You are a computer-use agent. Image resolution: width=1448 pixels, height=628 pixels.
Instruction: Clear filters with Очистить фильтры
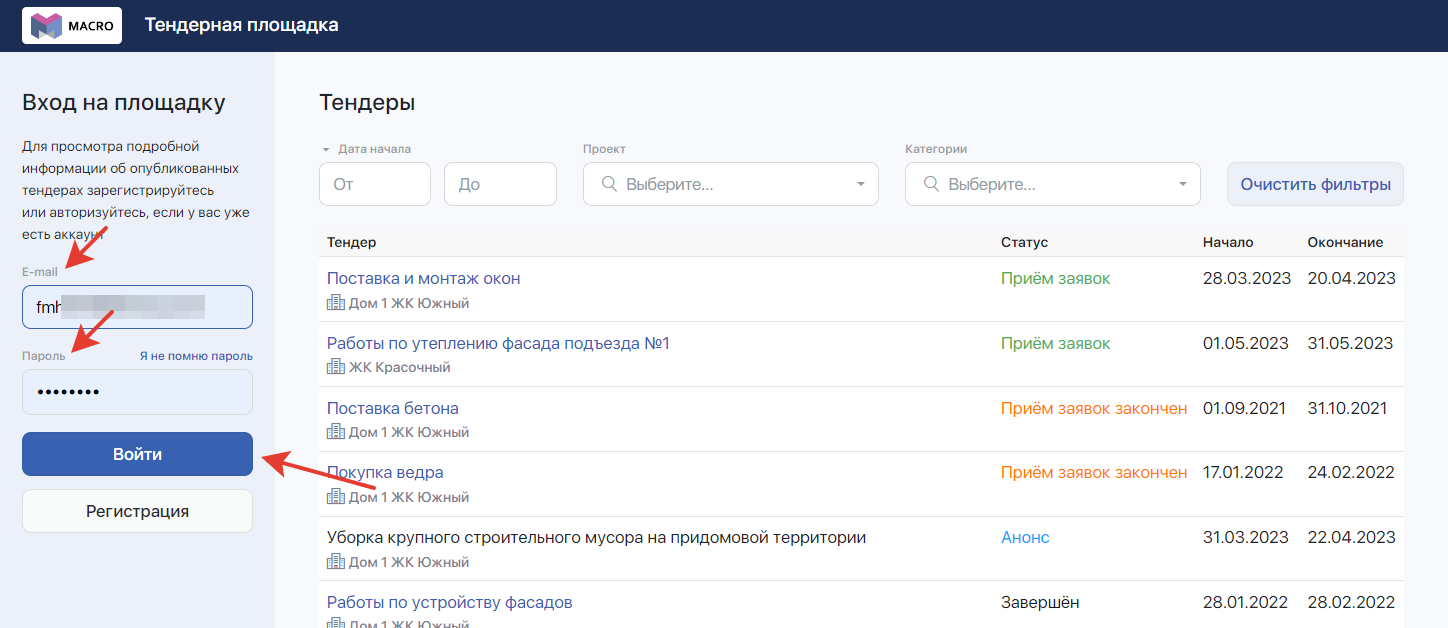[x=1315, y=184]
